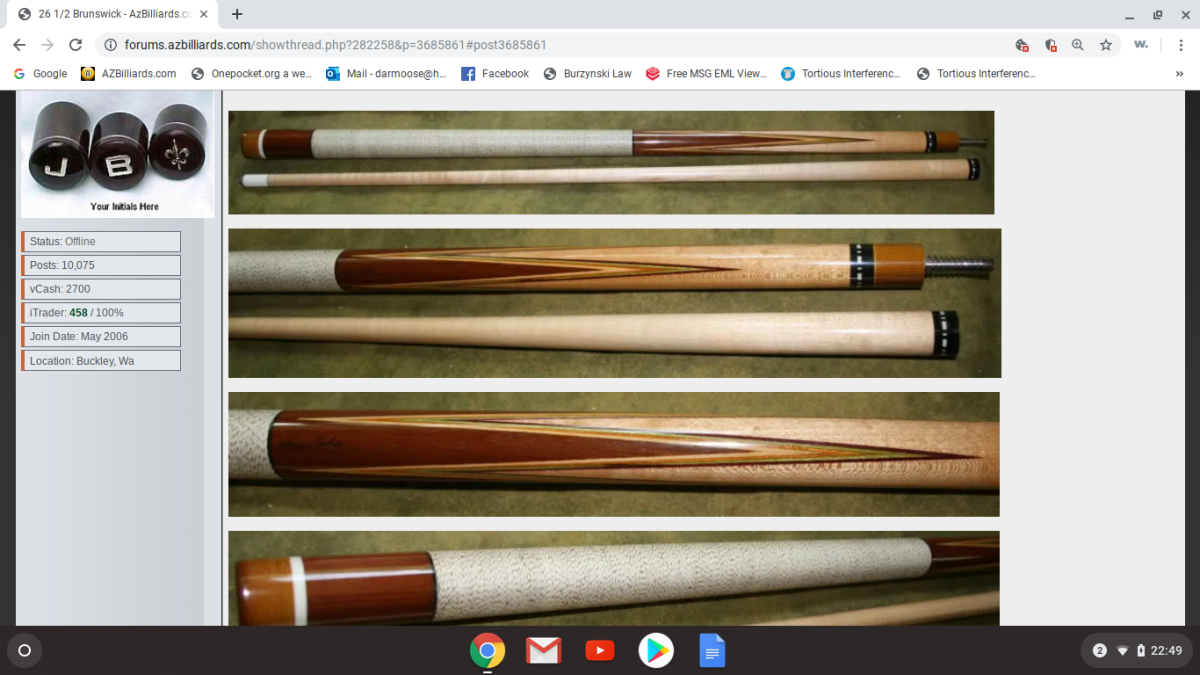
Task: Open the zoom magnifier icon in address bar
Action: pyautogui.click(x=1078, y=45)
